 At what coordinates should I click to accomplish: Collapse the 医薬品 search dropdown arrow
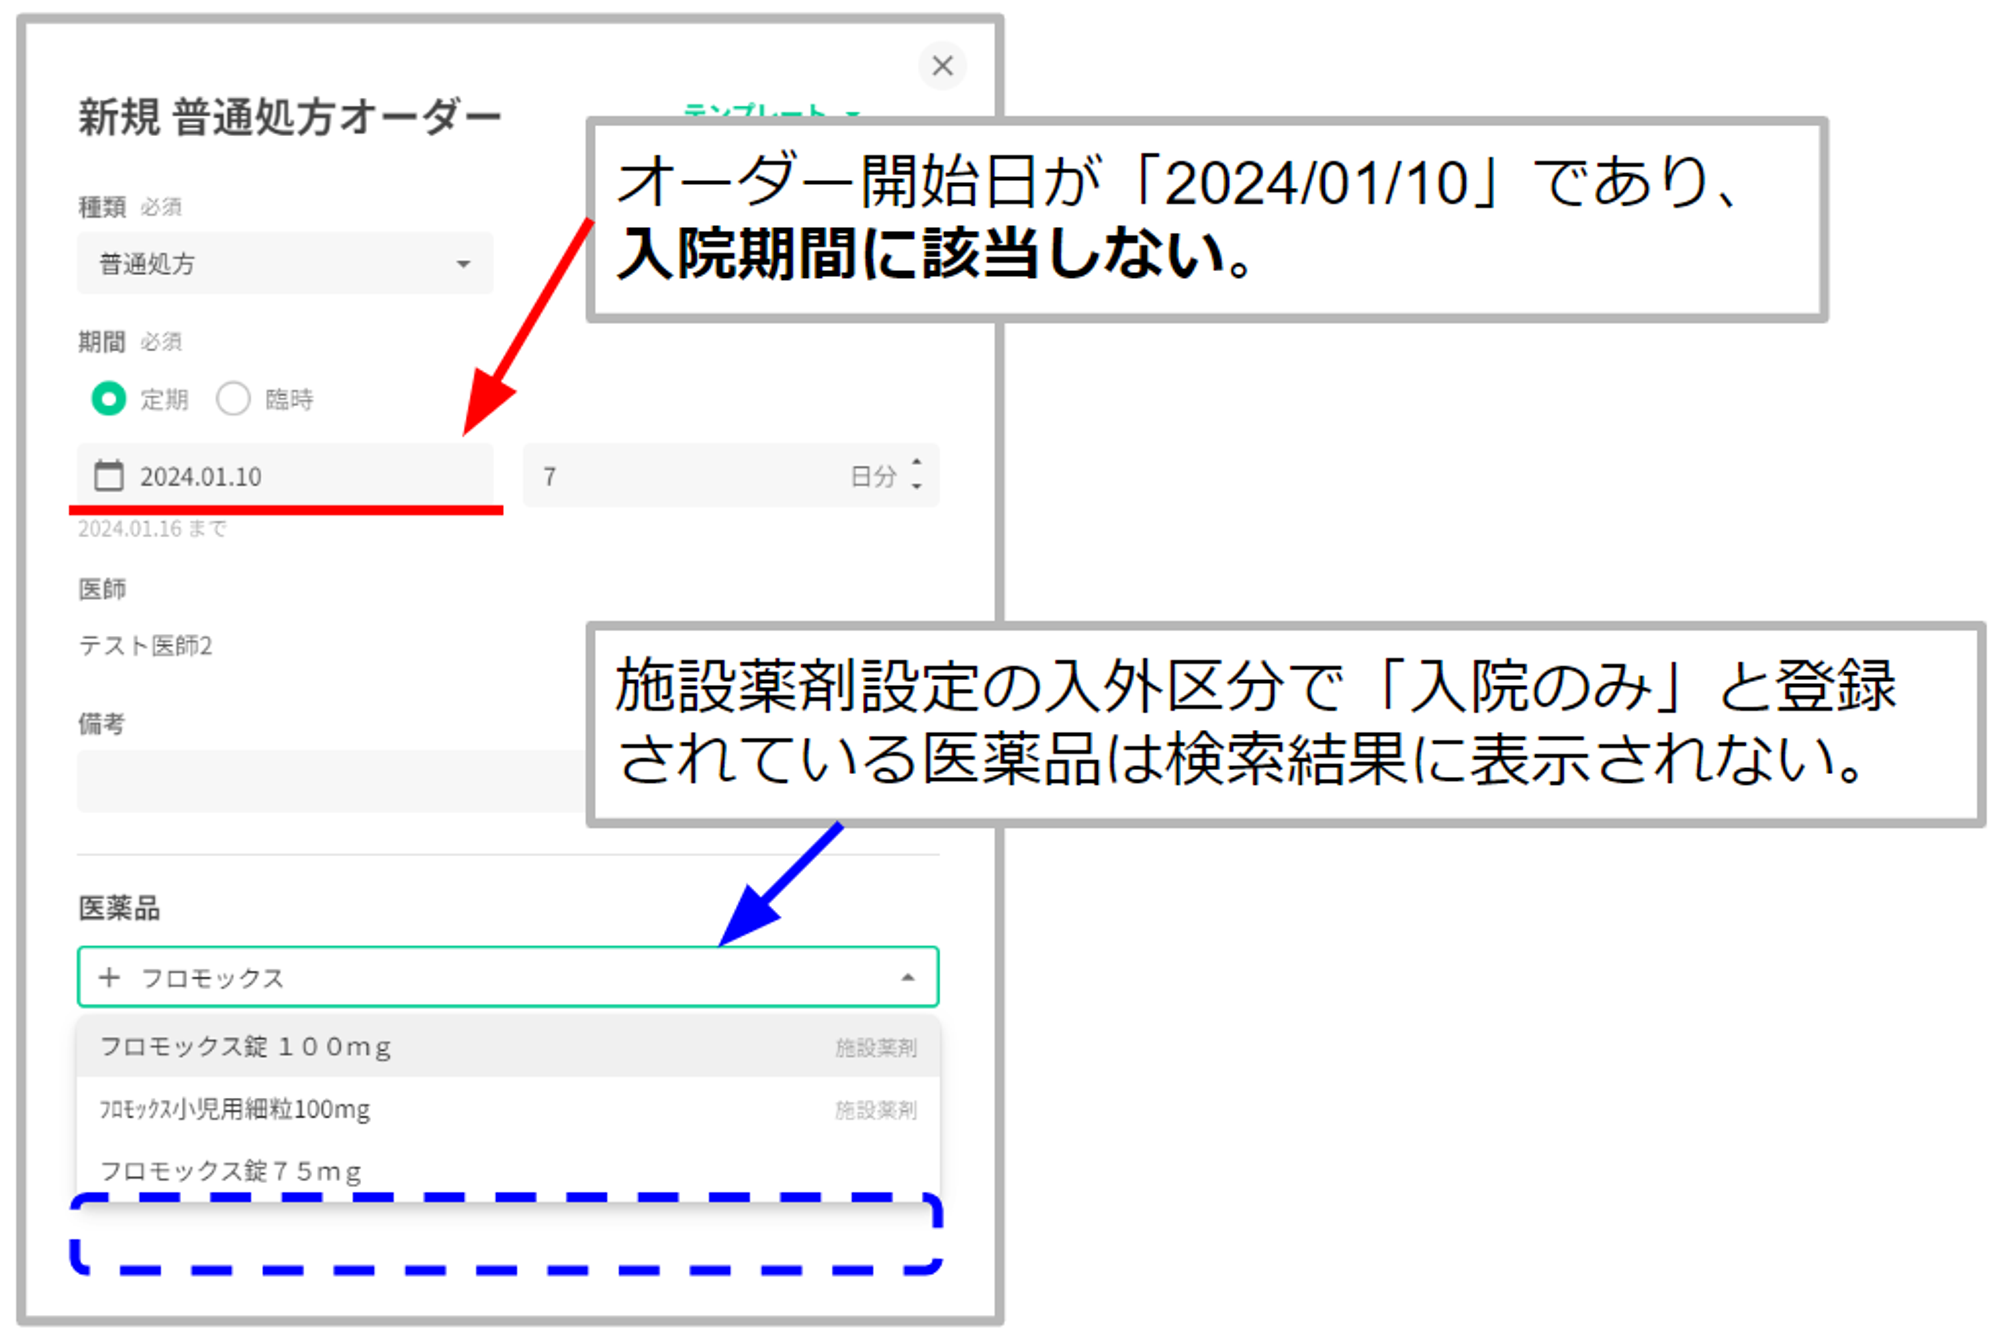(x=907, y=977)
